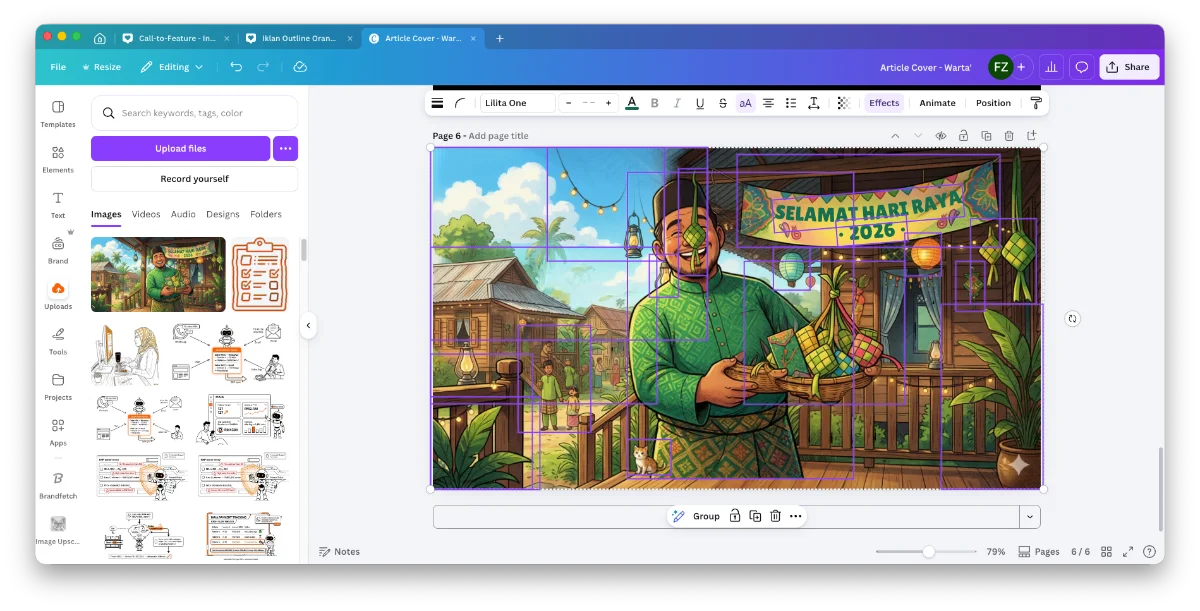Add a new page after page 6
The width and height of the screenshot is (1200, 611).
point(1032,136)
